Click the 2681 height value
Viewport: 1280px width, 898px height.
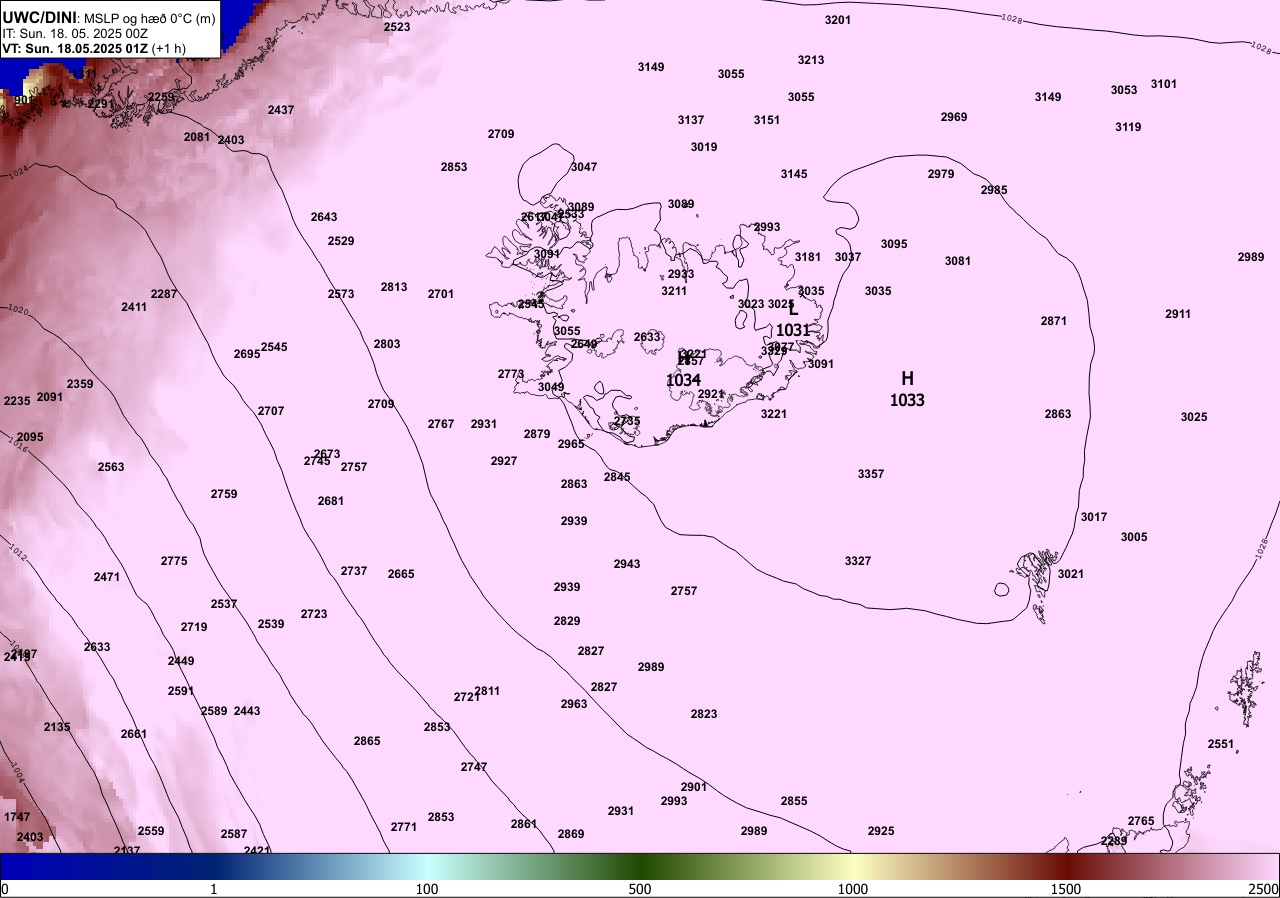(331, 501)
